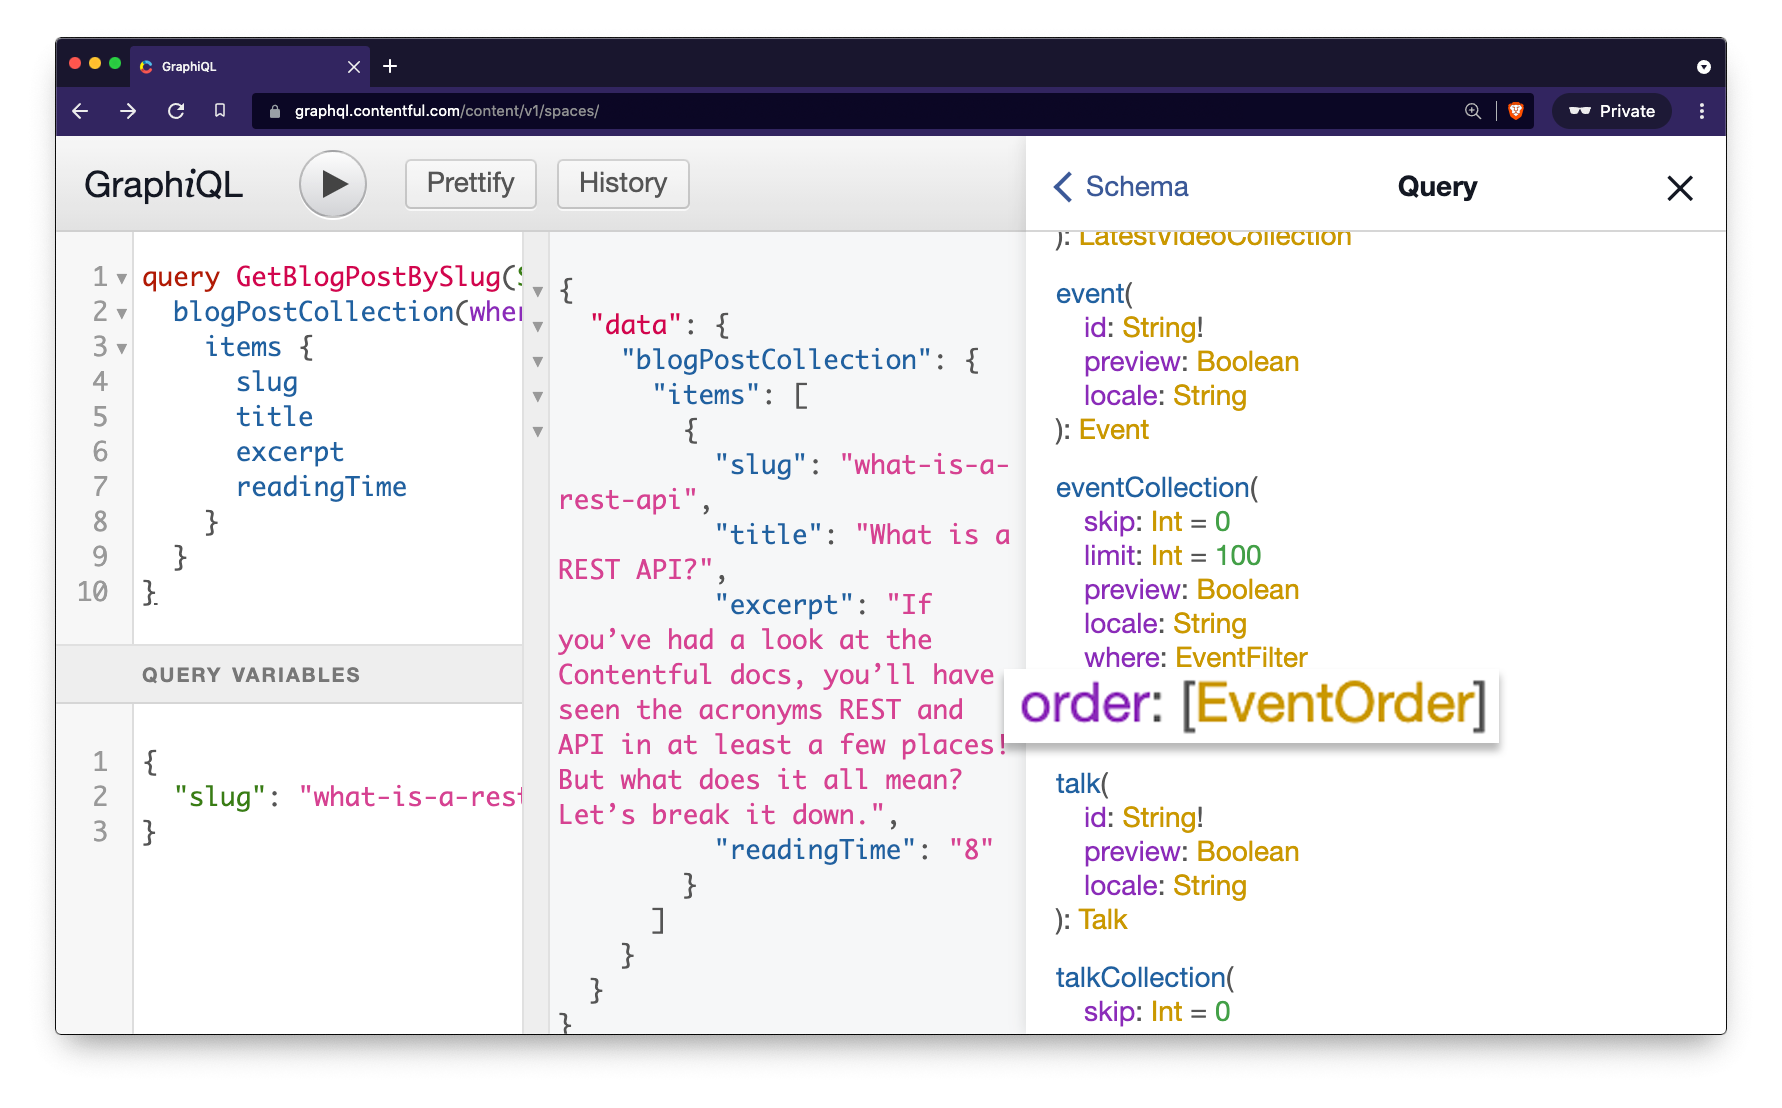Image resolution: width=1782 pixels, height=1108 pixels.
Task: Reload the current page
Action: 176,111
